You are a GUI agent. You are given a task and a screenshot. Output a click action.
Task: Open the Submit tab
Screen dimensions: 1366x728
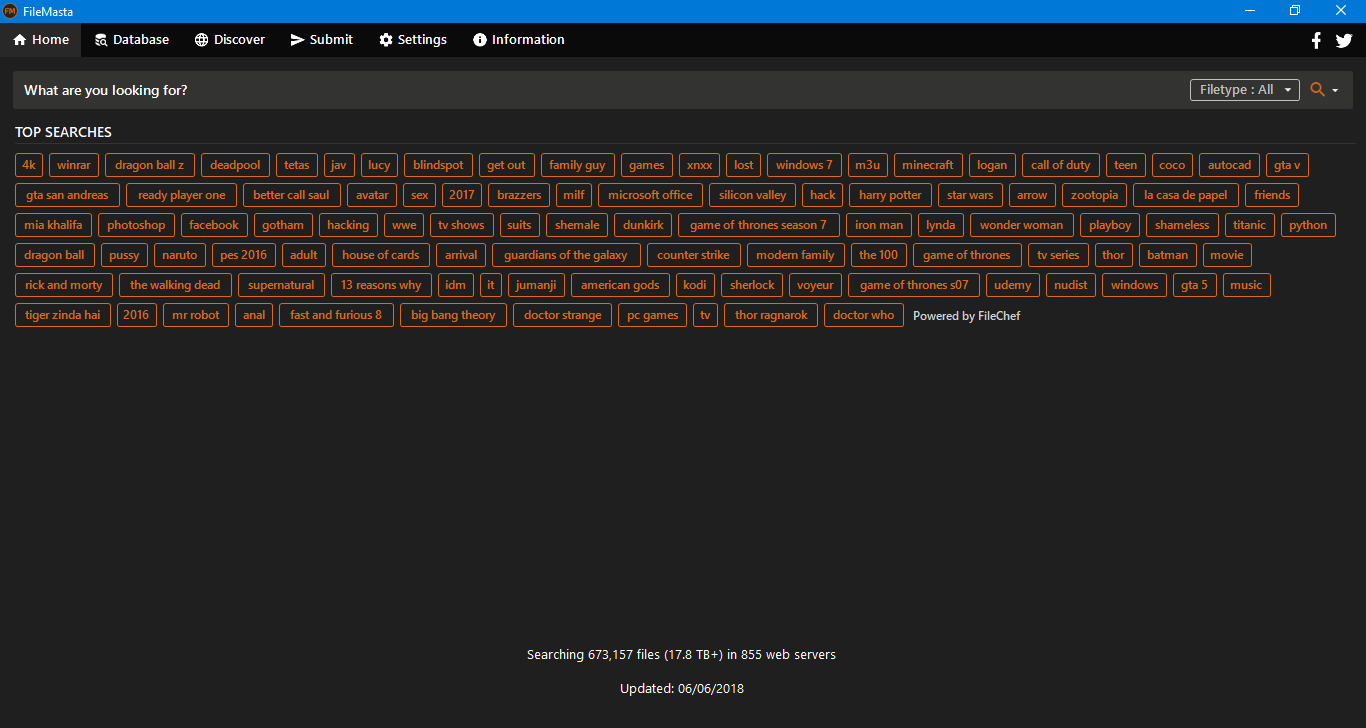pos(322,40)
